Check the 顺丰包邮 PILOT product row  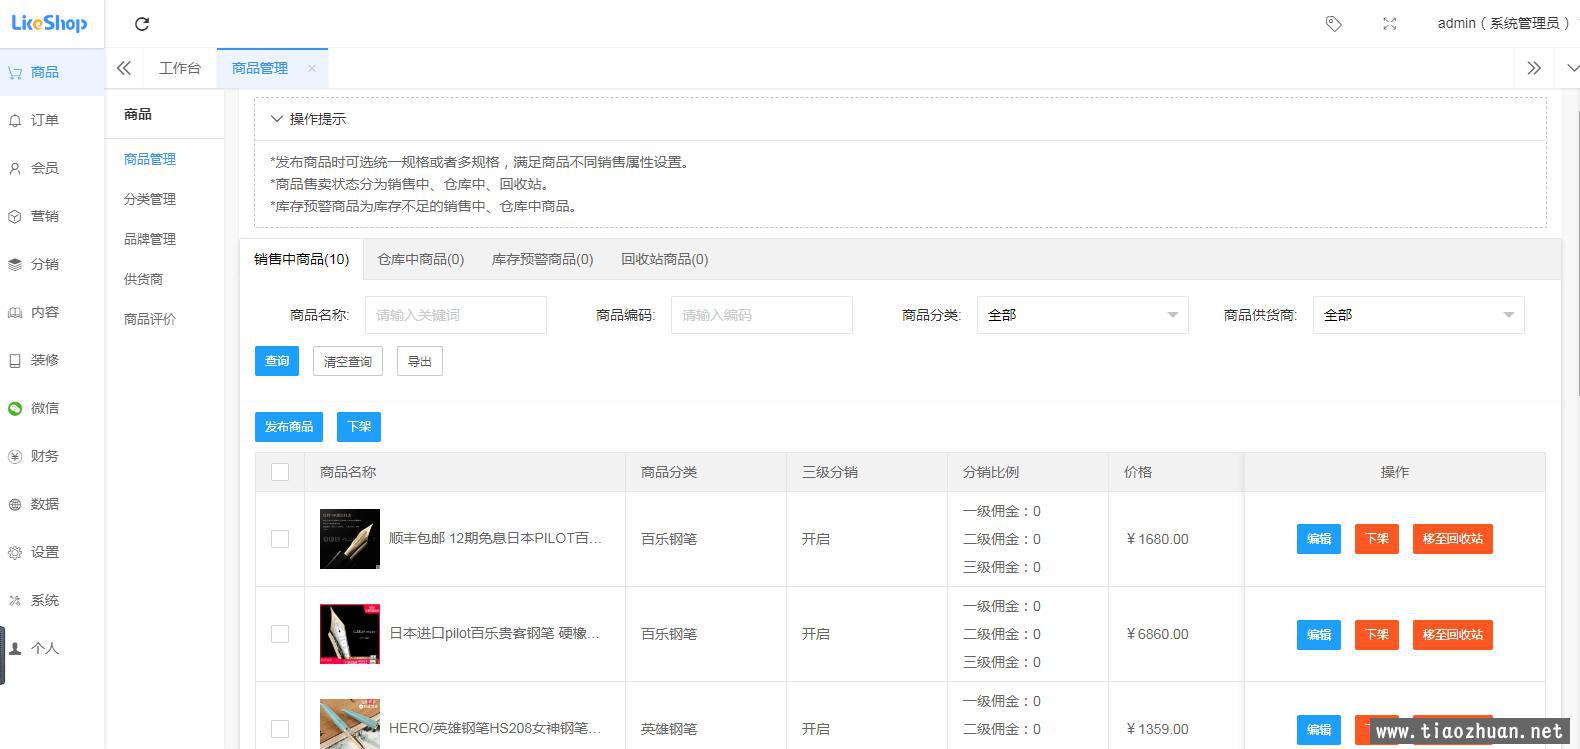280,539
